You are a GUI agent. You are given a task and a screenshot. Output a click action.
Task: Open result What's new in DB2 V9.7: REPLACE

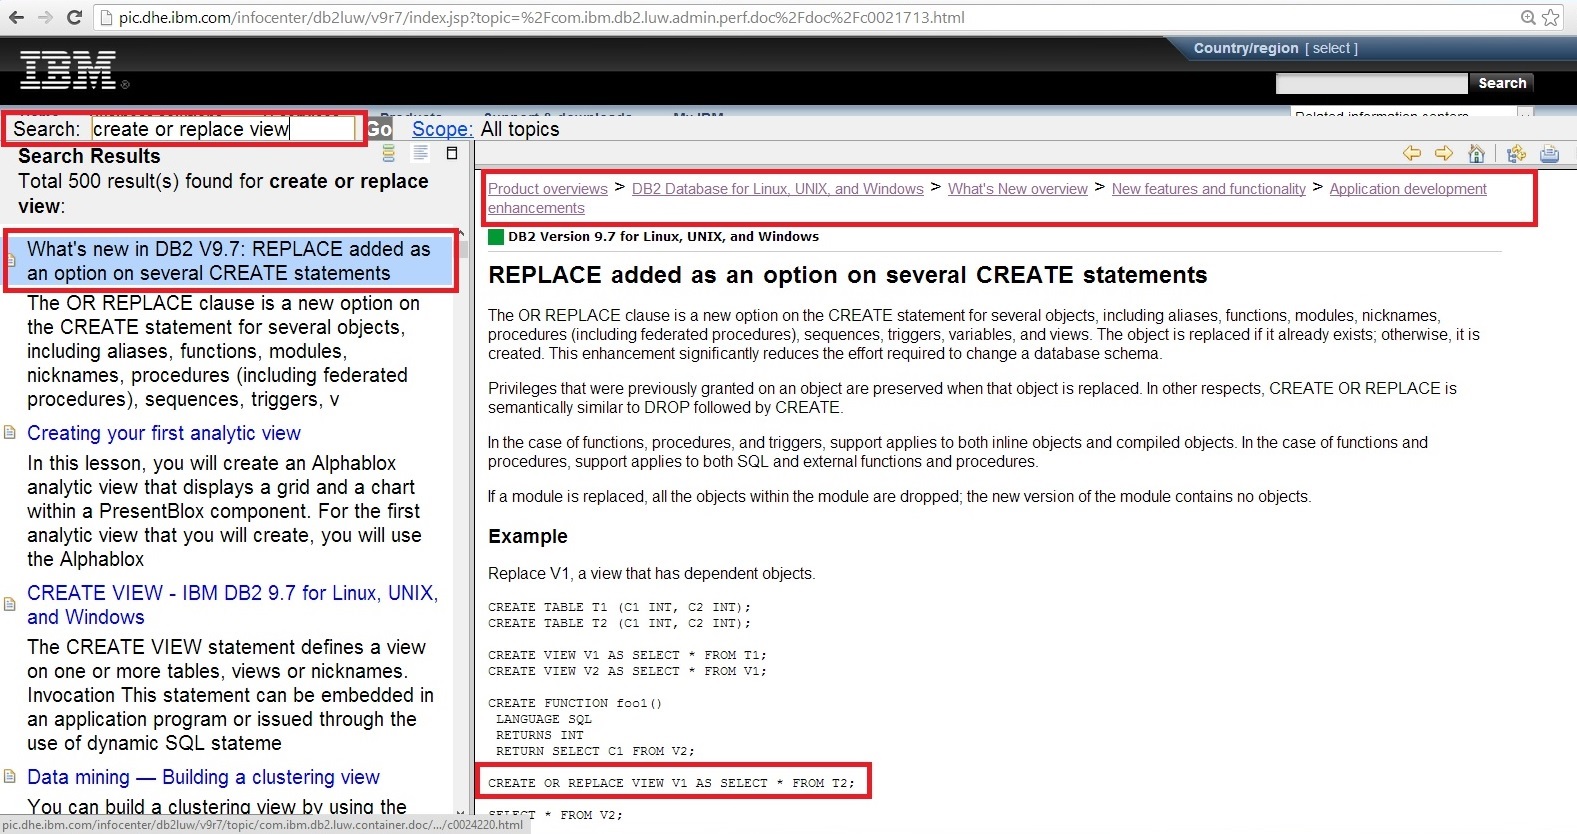tap(229, 261)
